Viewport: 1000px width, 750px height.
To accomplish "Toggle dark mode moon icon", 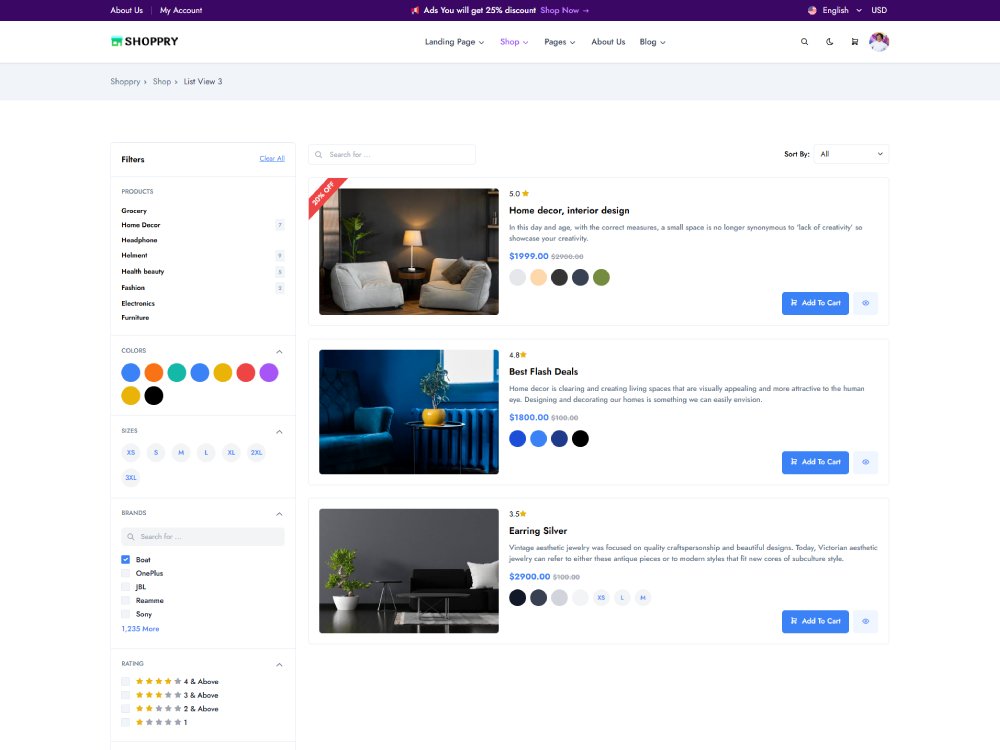I will coord(829,42).
